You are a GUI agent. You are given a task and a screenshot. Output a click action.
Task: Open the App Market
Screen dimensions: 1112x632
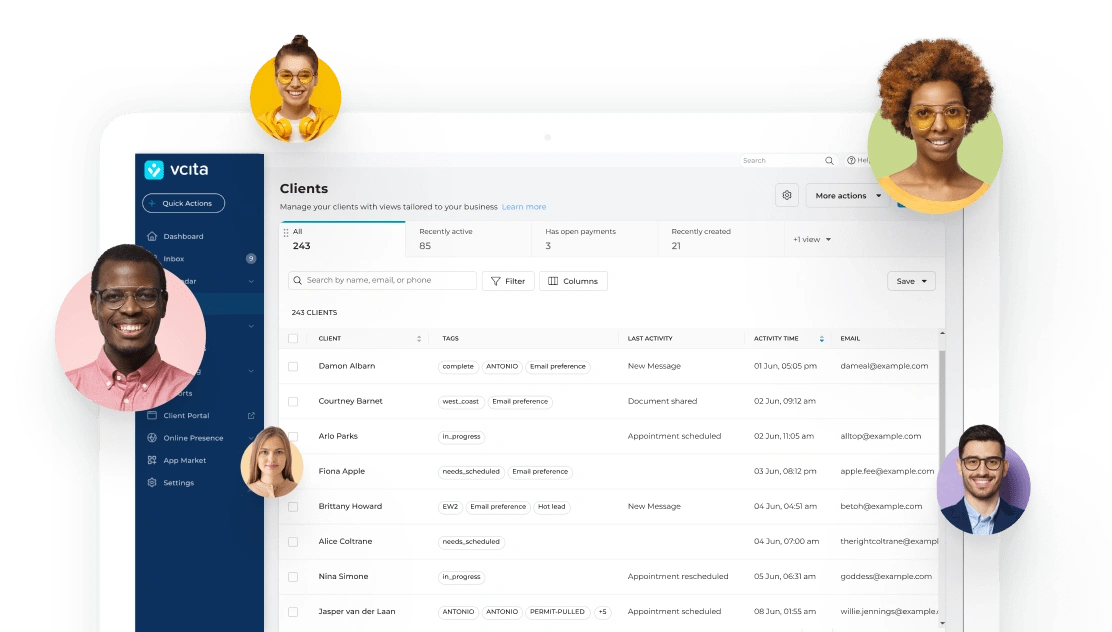point(186,460)
